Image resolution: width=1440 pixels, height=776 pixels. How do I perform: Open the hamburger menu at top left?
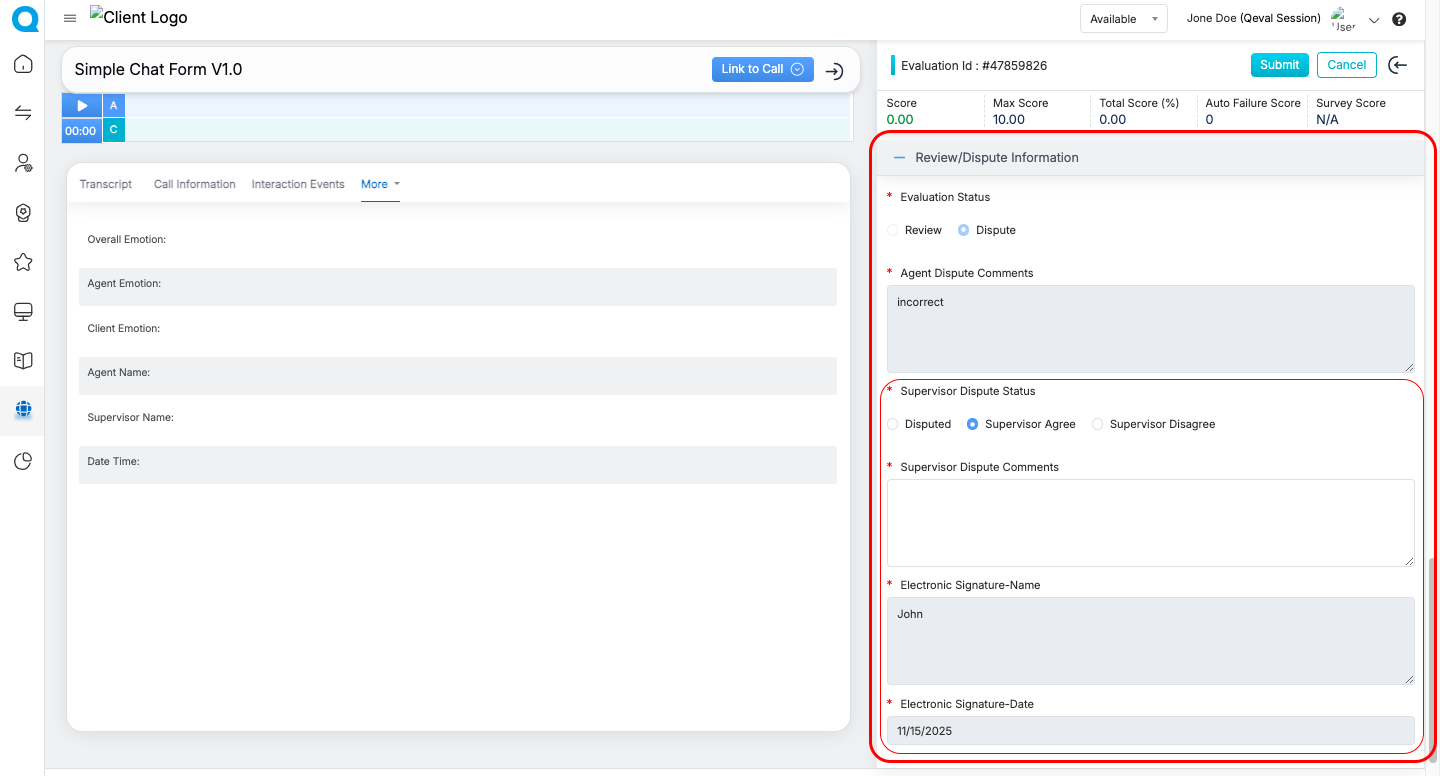tap(70, 18)
